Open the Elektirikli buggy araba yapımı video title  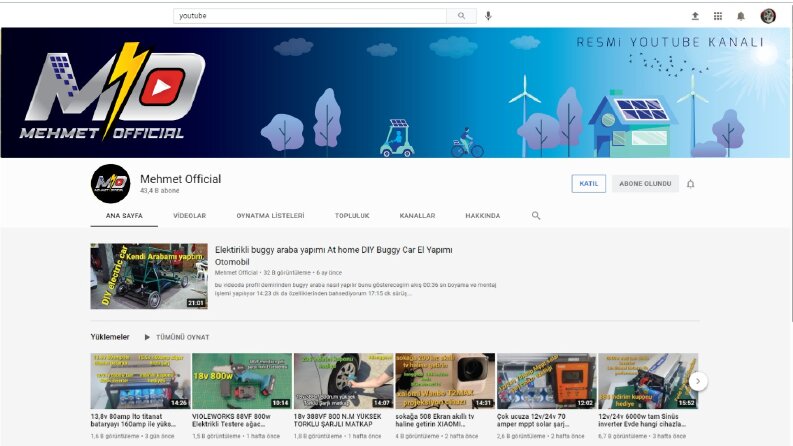tap(334, 255)
